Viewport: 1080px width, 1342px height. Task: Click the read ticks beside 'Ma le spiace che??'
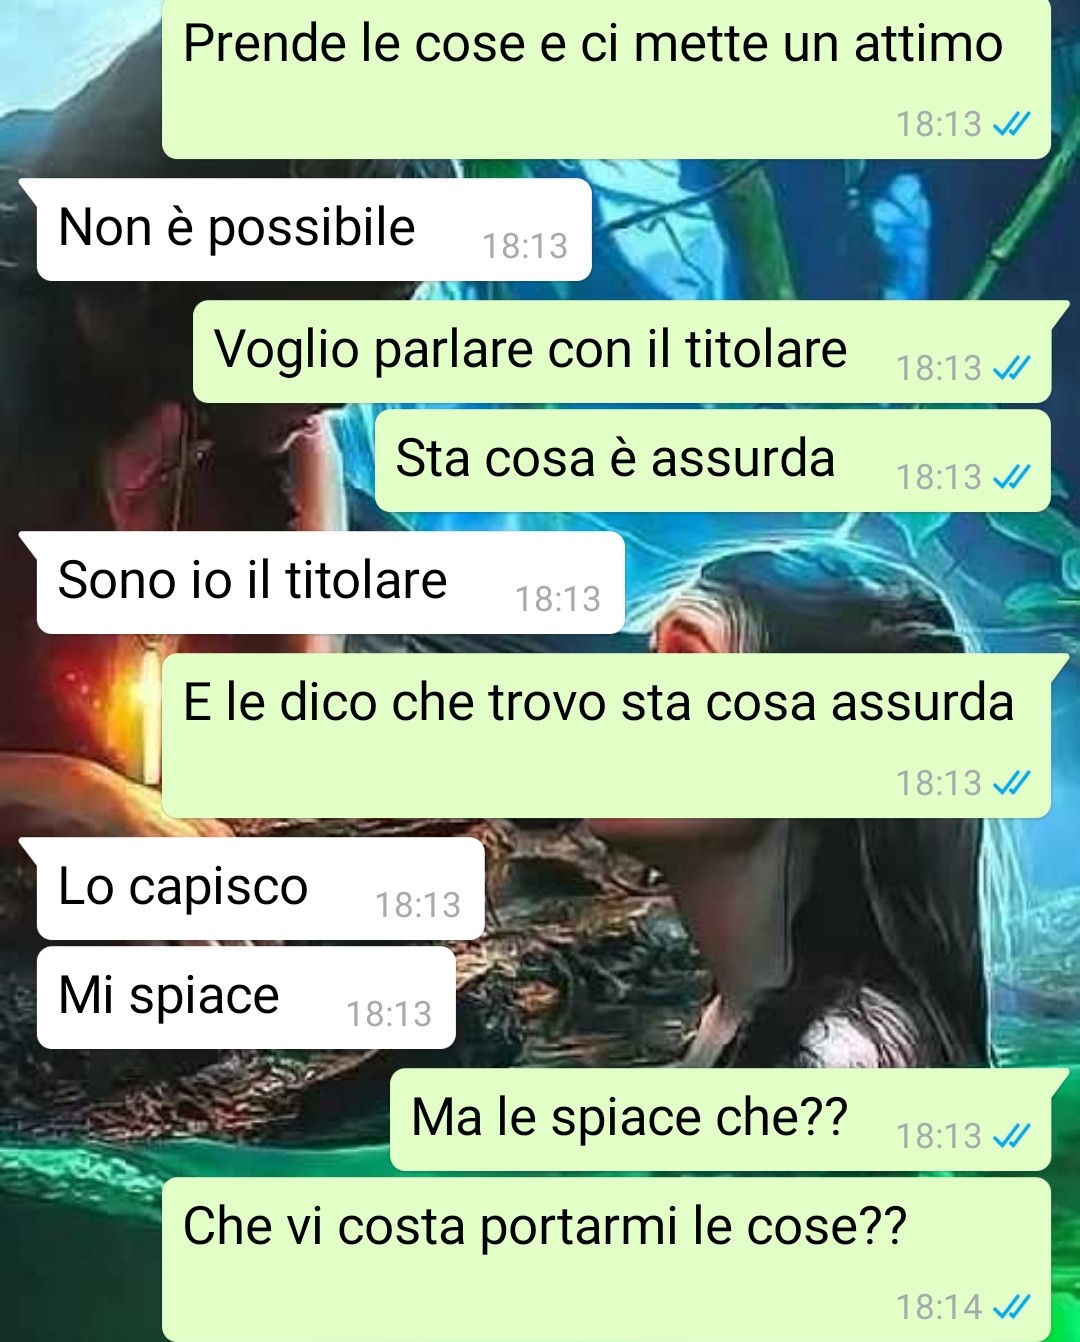(1011, 1136)
